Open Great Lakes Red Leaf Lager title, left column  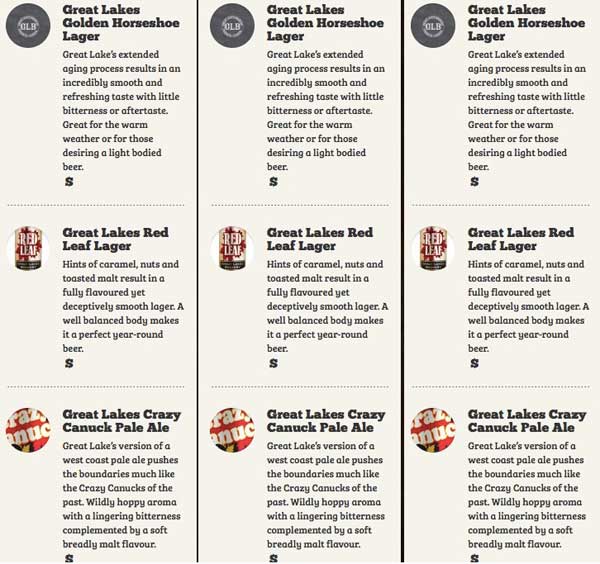pyautogui.click(x=115, y=239)
